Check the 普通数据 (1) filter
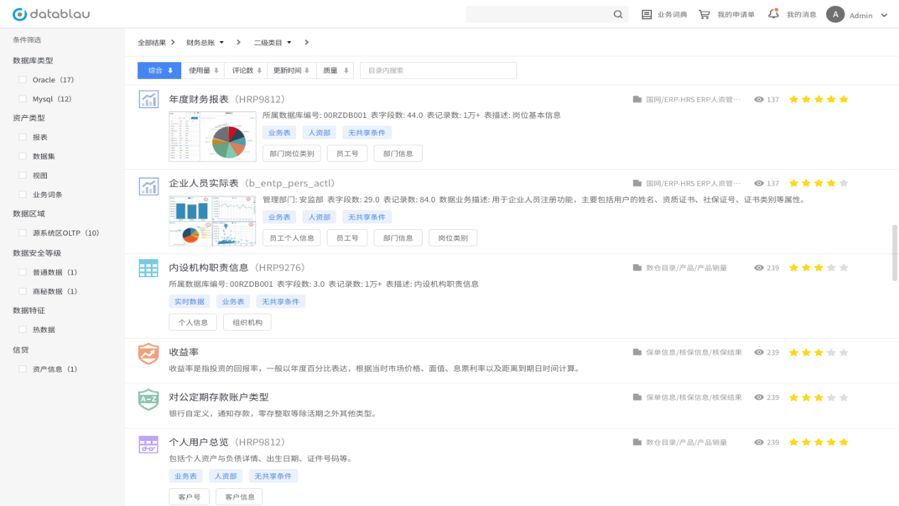899x506 pixels. [x=22, y=272]
